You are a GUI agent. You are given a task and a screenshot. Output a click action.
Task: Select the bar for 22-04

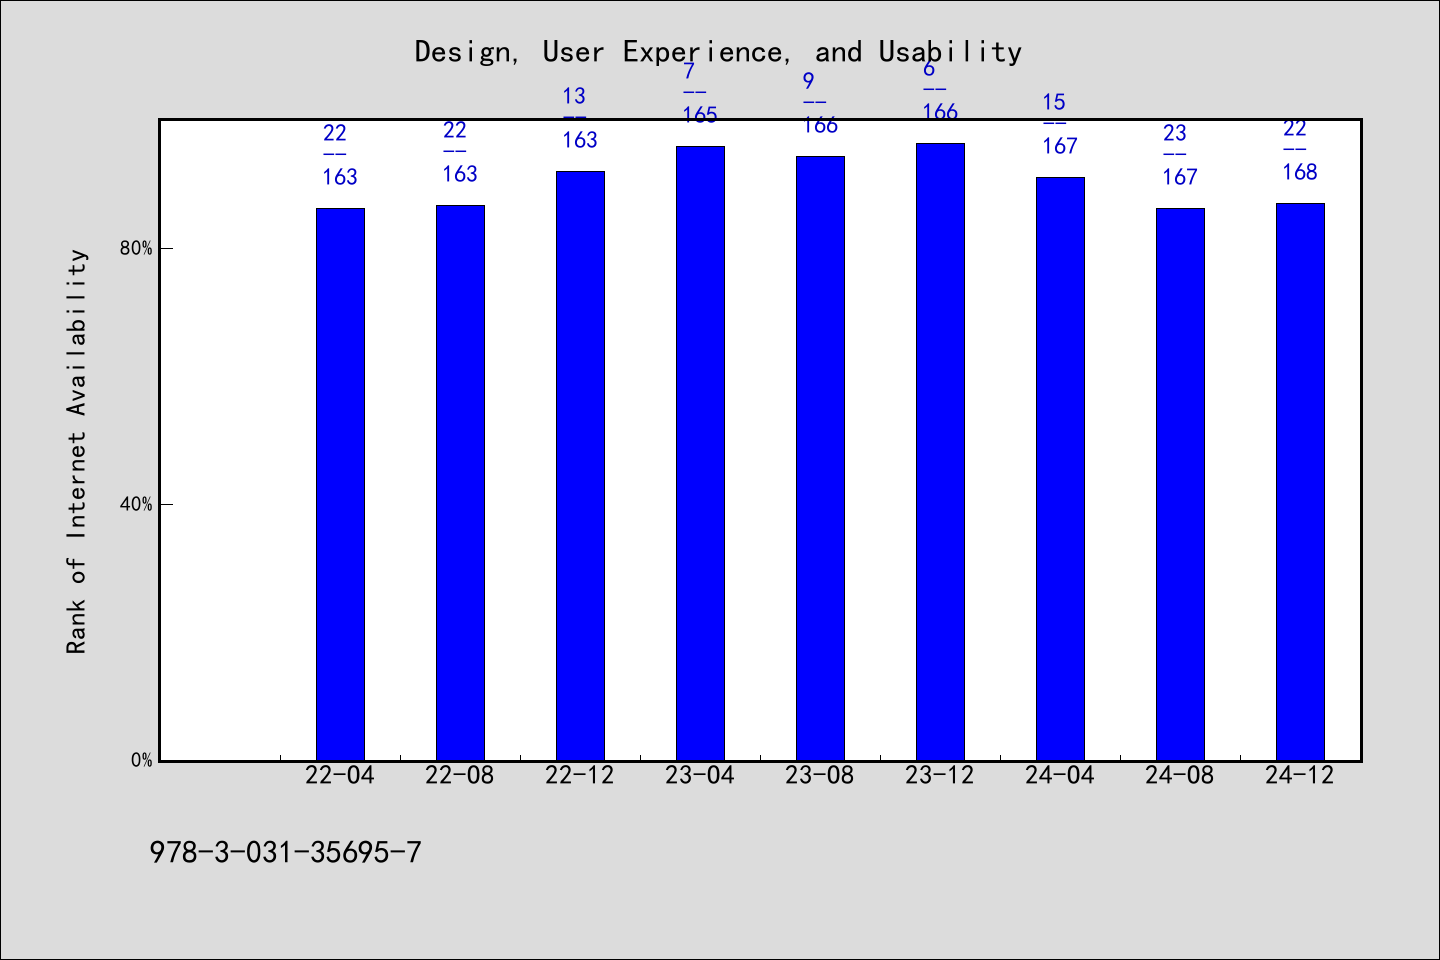[340, 484]
